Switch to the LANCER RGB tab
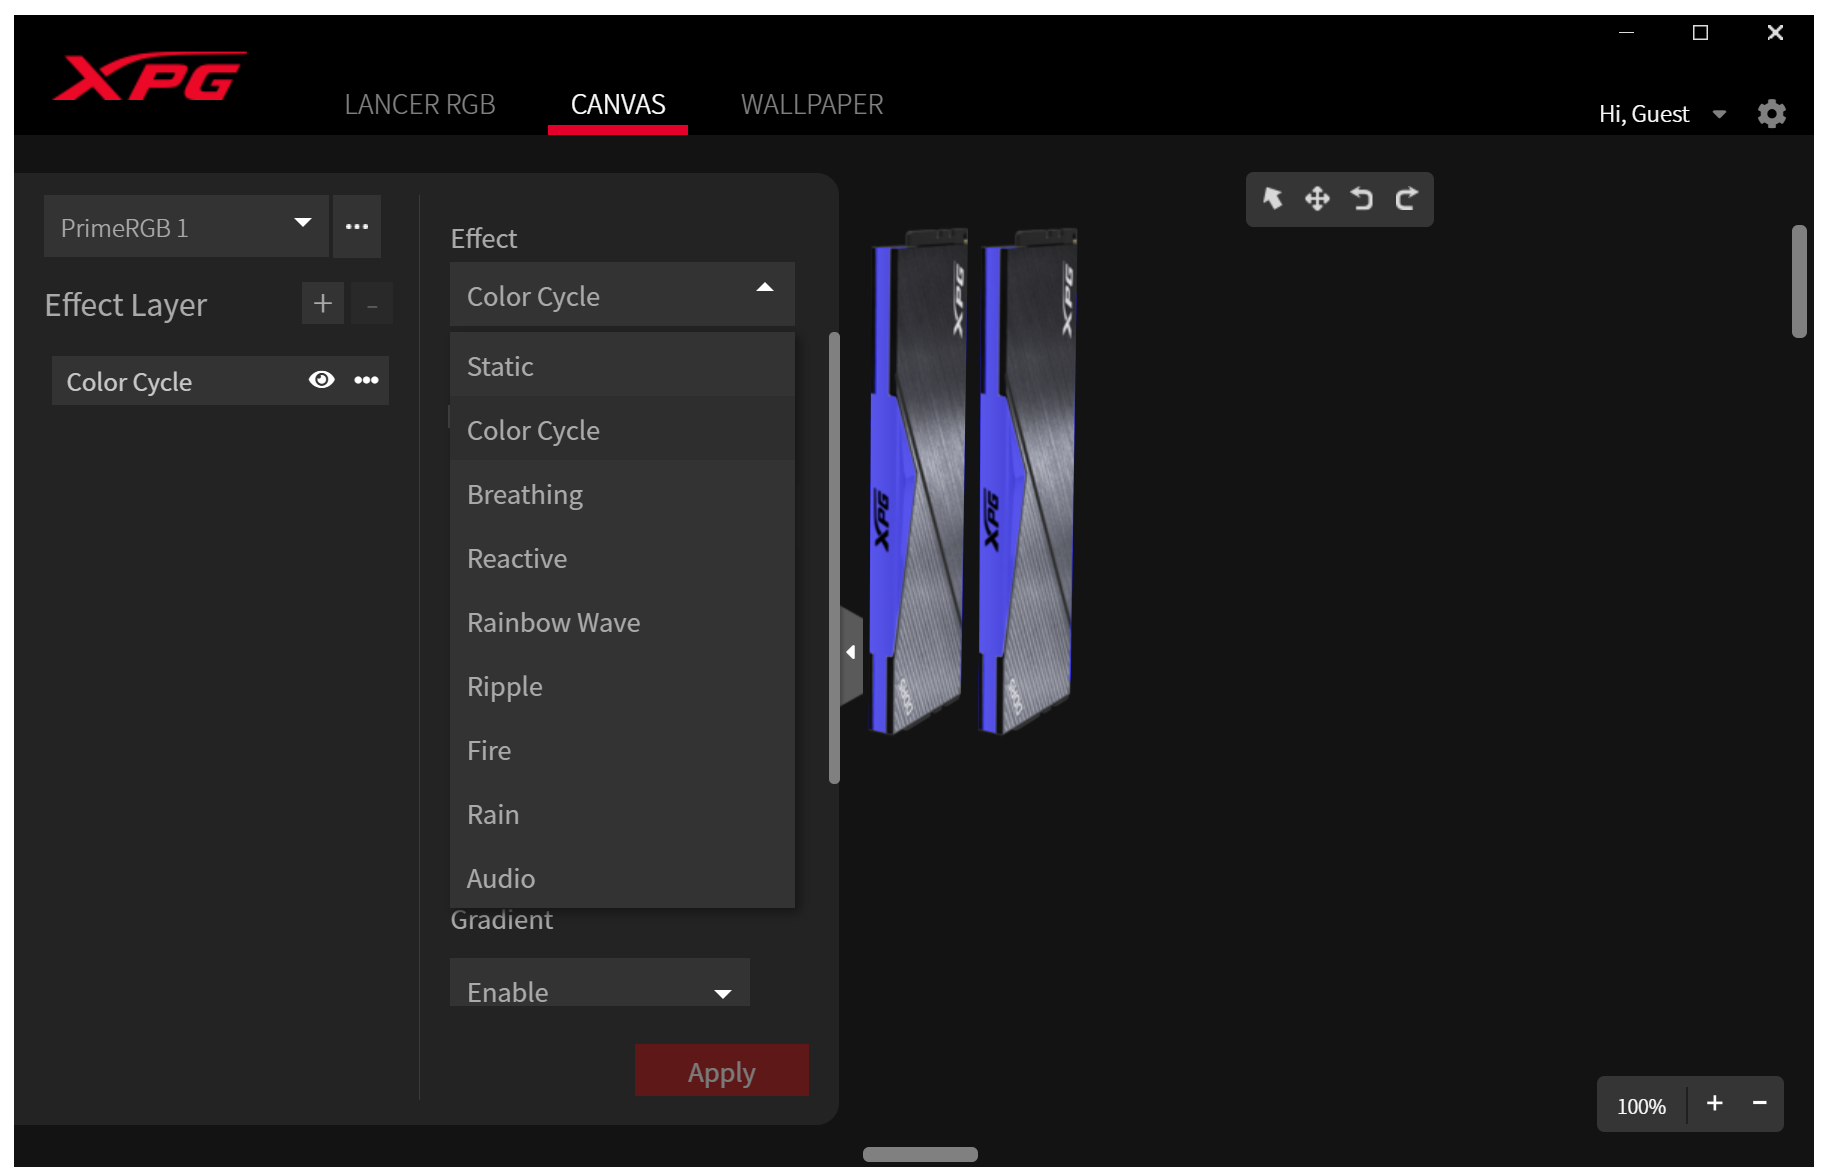 (x=420, y=105)
